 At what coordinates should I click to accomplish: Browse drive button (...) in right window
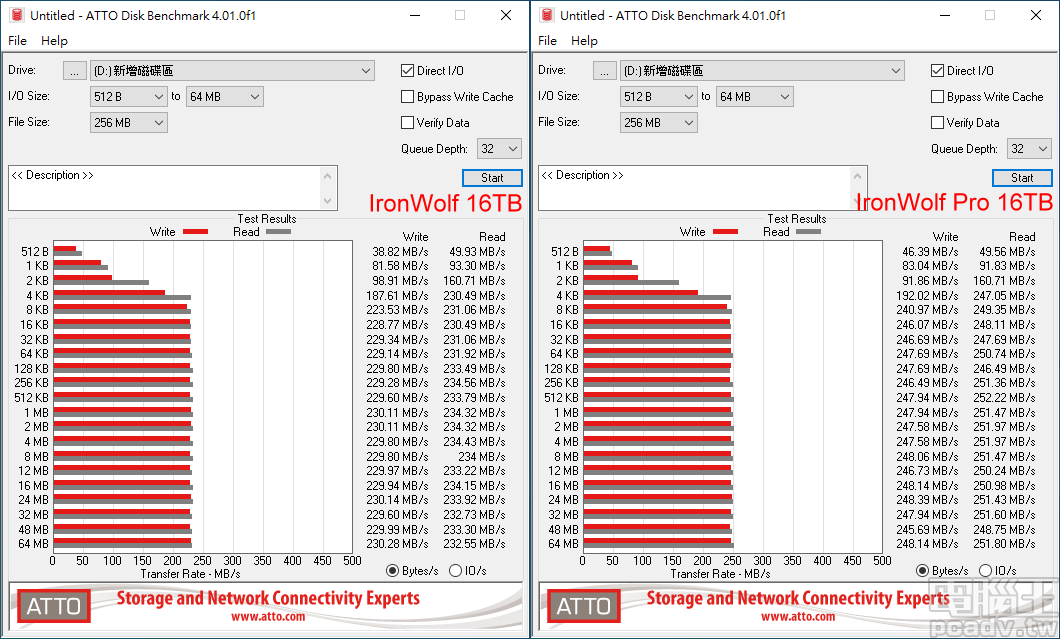point(604,70)
